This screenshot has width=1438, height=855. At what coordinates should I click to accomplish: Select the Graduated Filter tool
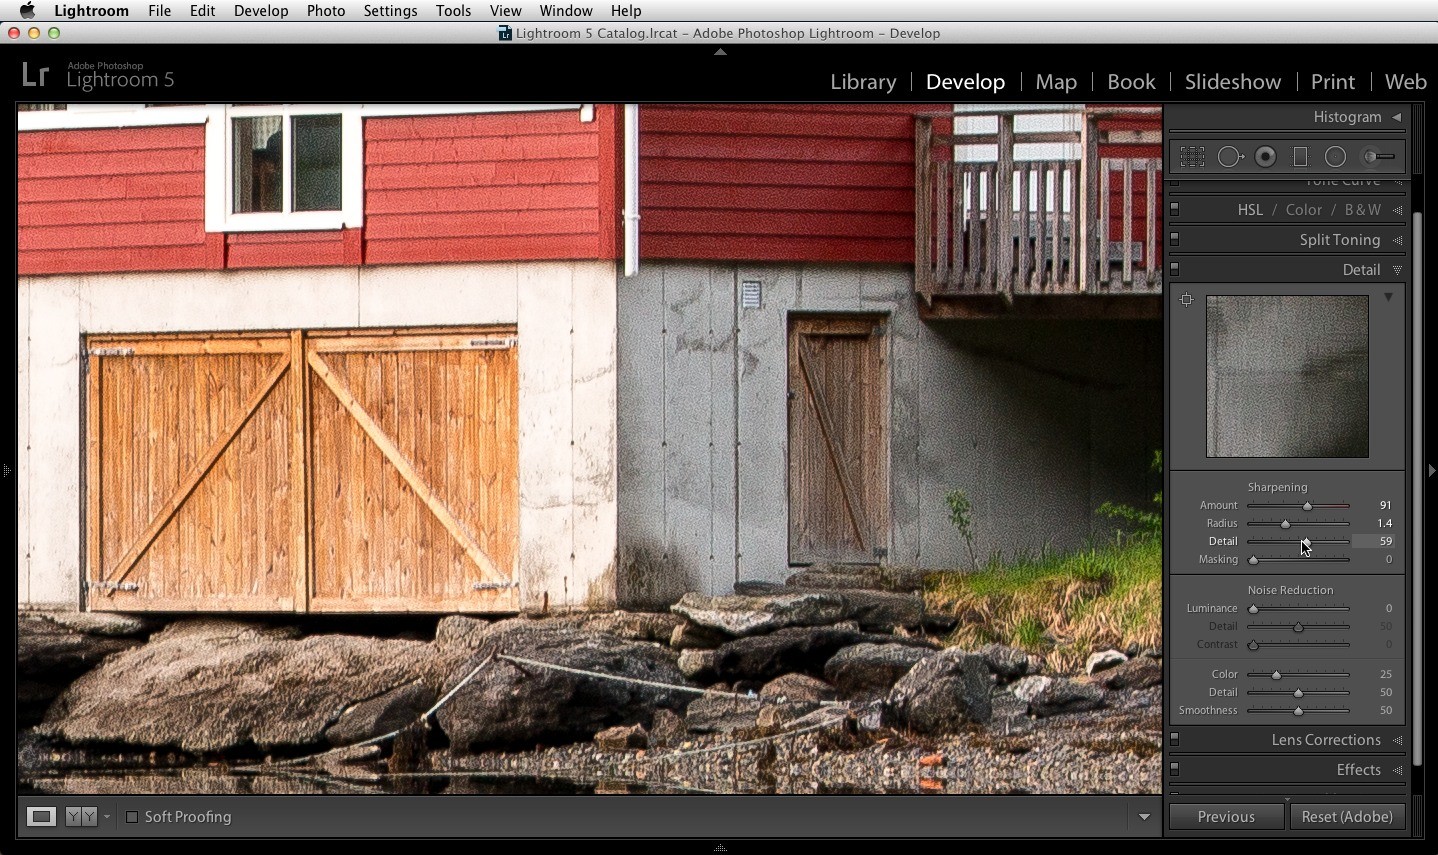click(x=1300, y=157)
